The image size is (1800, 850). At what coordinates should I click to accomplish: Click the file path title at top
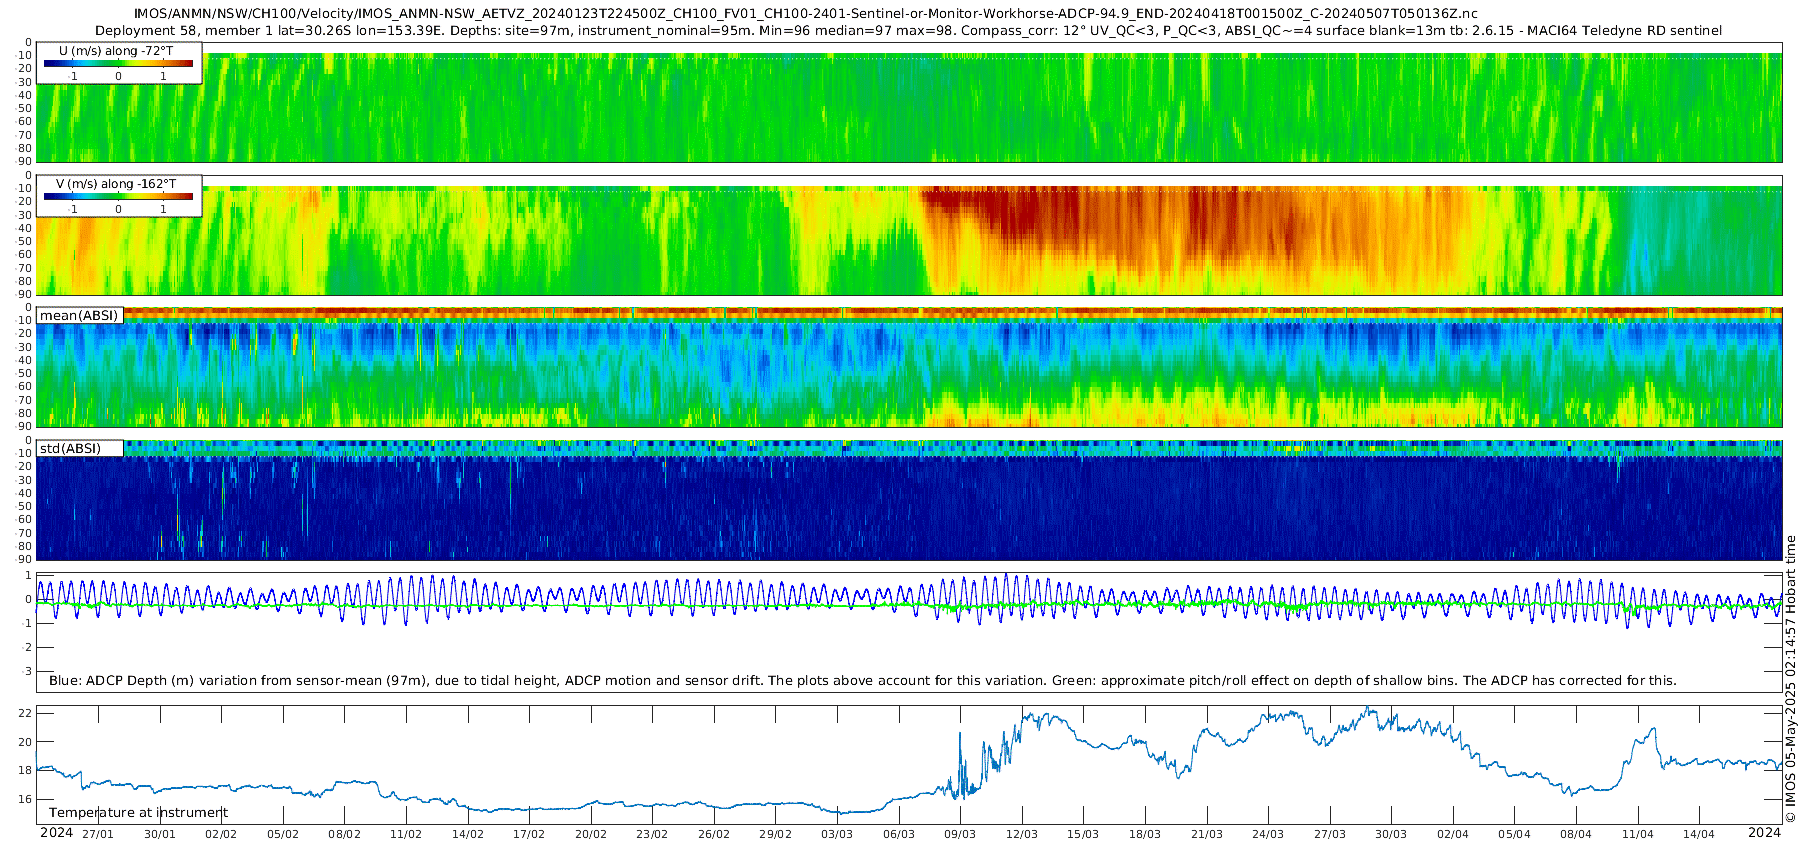pyautogui.click(x=806, y=14)
